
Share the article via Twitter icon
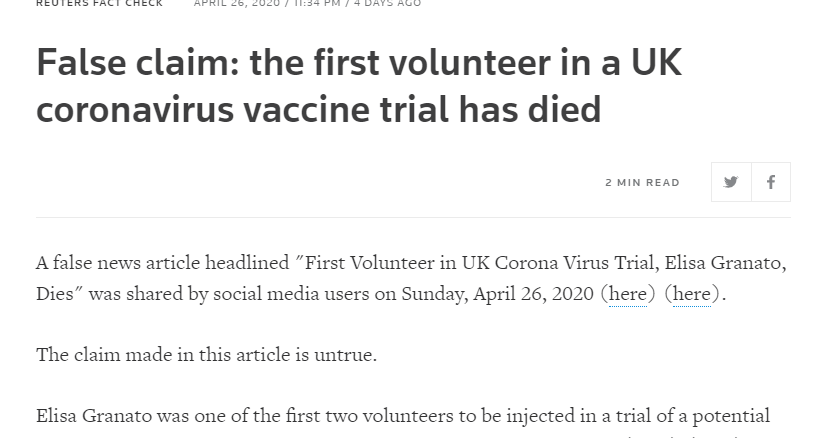pyautogui.click(x=731, y=182)
